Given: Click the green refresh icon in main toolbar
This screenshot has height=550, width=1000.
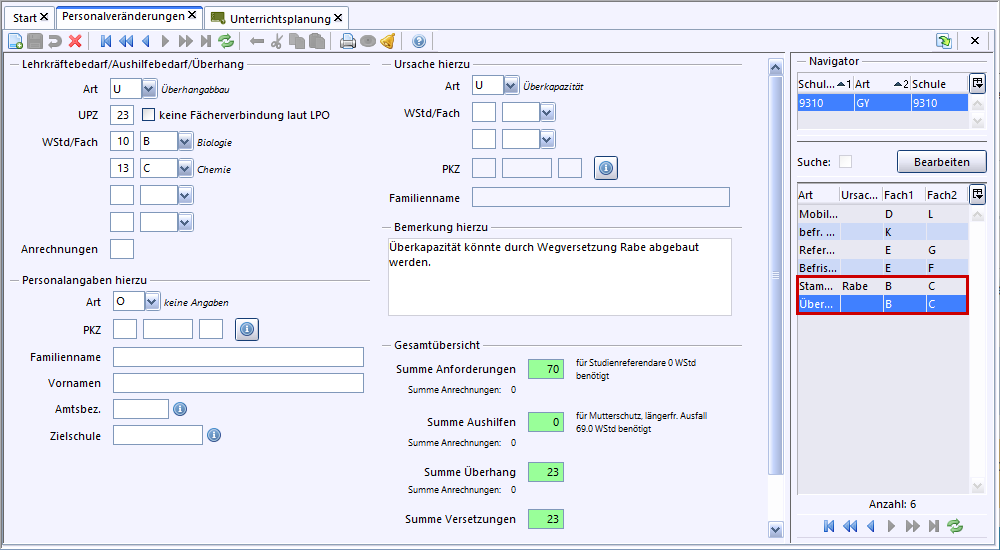Looking at the screenshot, I should 226,41.
